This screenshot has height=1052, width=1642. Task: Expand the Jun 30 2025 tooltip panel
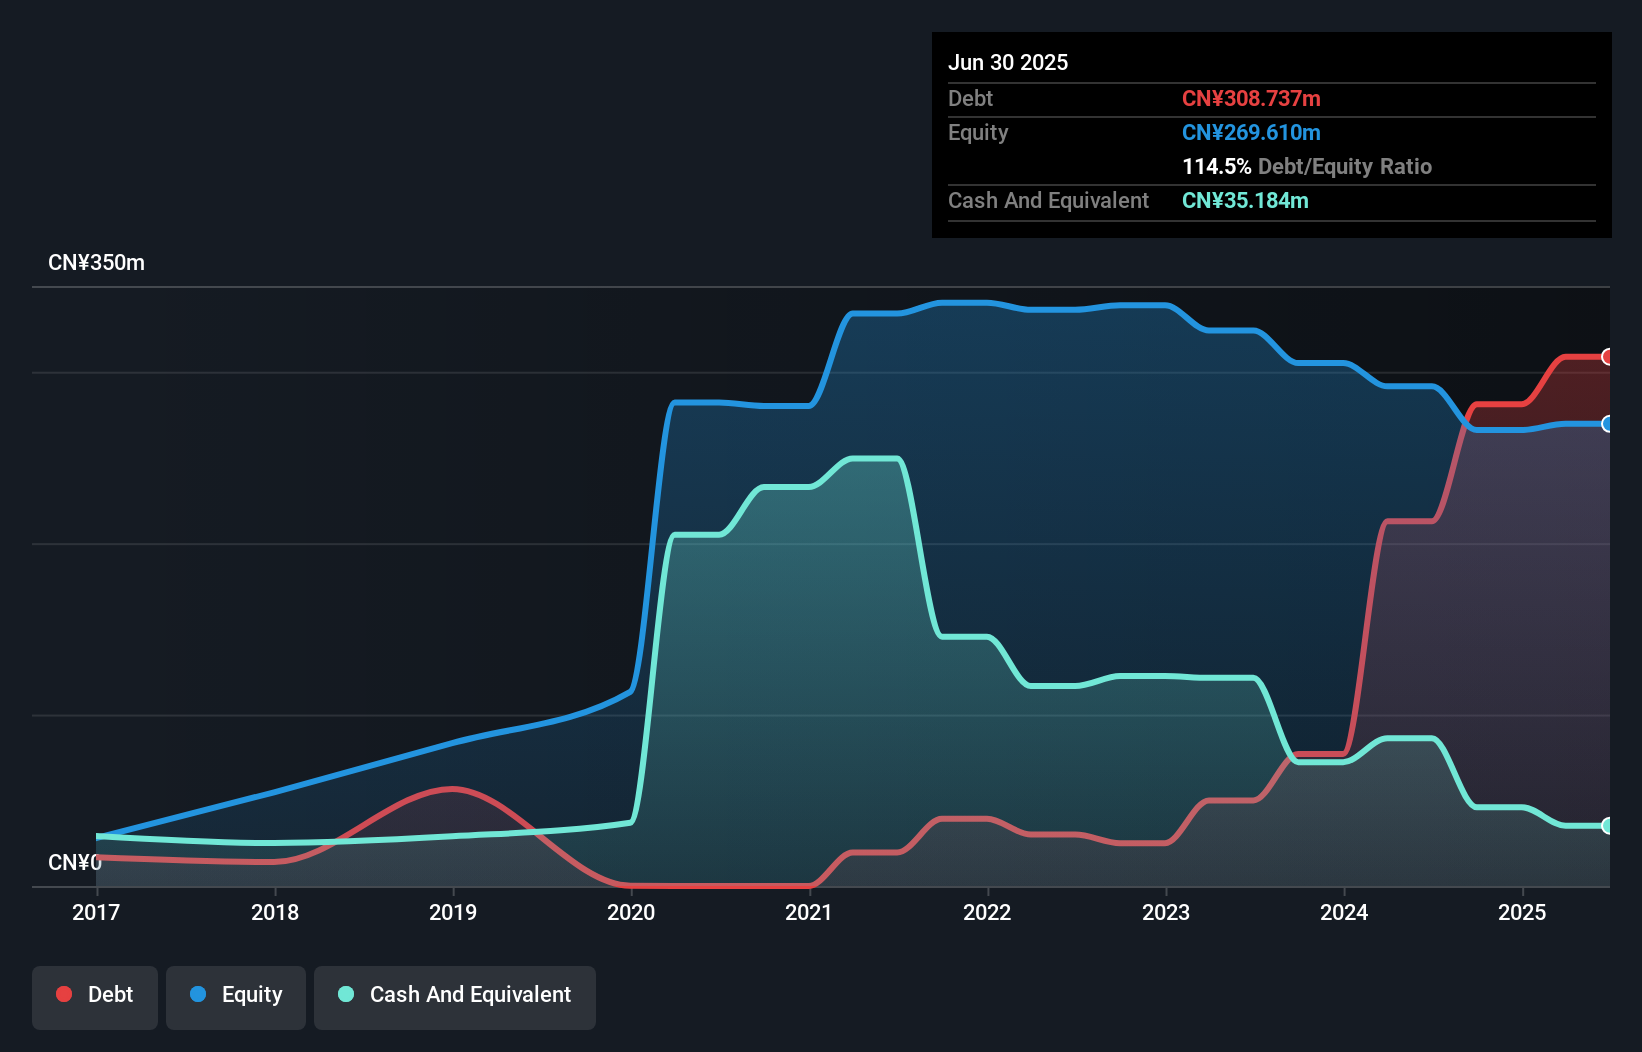[1008, 61]
